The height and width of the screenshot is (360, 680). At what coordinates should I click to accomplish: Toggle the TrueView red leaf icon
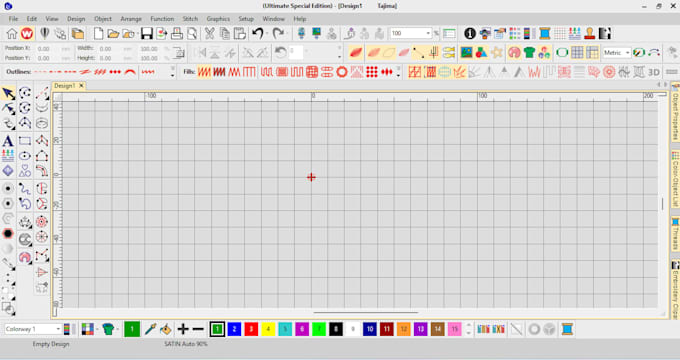[356, 53]
